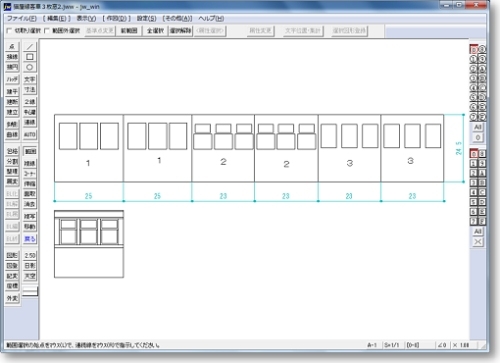Select the 分割 divide tool
Image resolution: width=500 pixels, height=363 pixels.
(12, 161)
